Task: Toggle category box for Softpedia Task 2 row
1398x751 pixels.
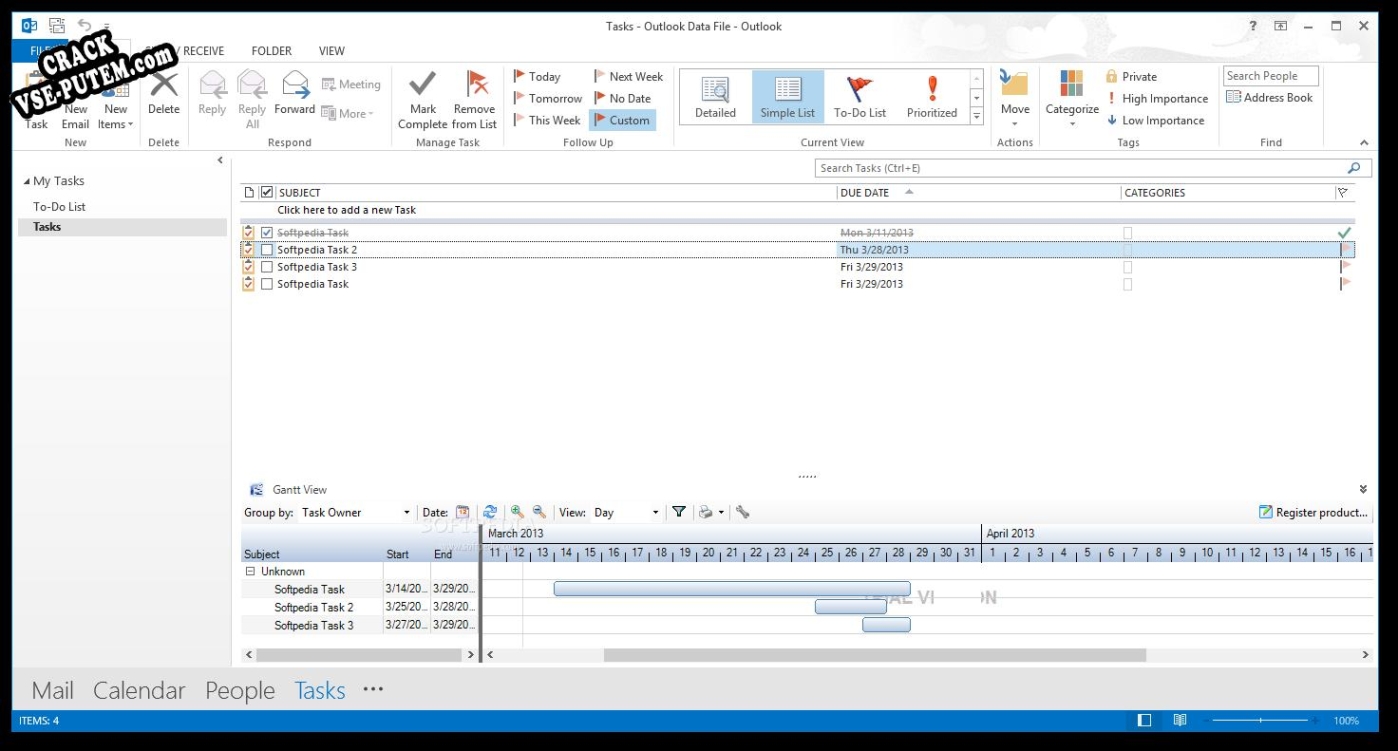Action: click(x=1128, y=250)
